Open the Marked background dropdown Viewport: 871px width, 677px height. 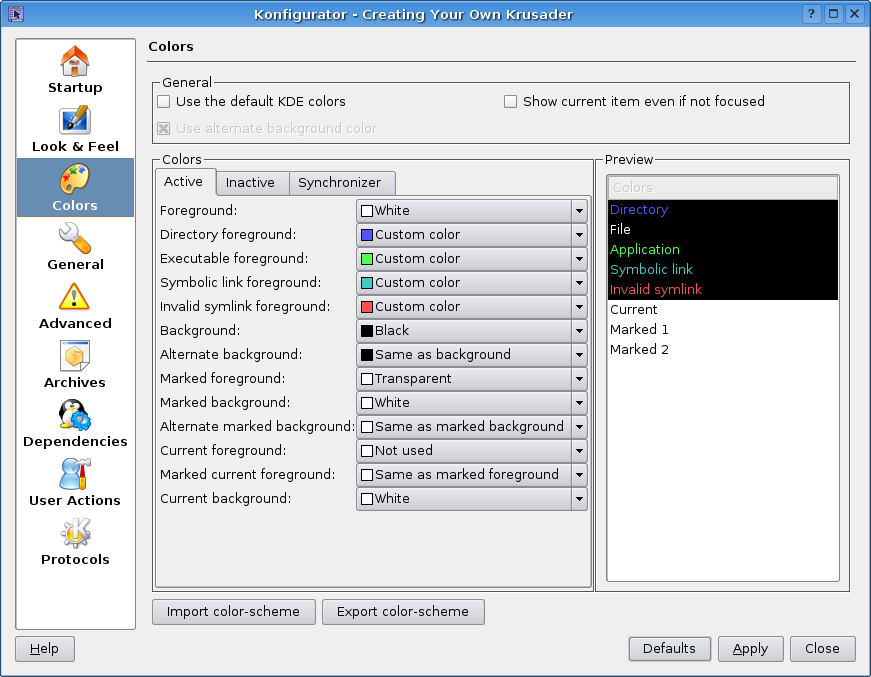point(472,403)
